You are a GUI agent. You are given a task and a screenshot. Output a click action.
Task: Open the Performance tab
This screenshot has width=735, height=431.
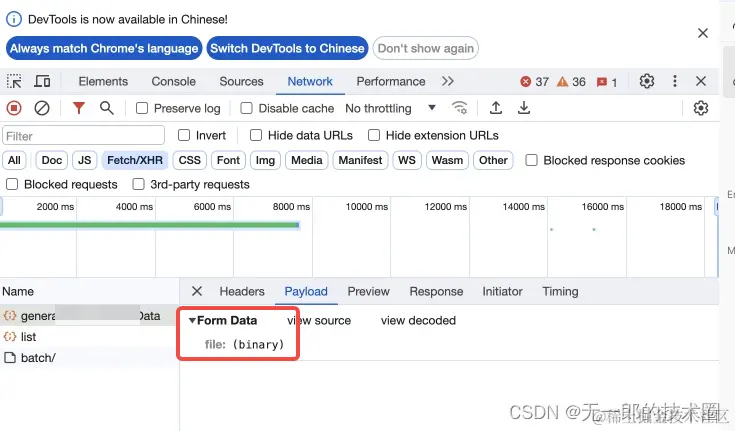(x=391, y=82)
